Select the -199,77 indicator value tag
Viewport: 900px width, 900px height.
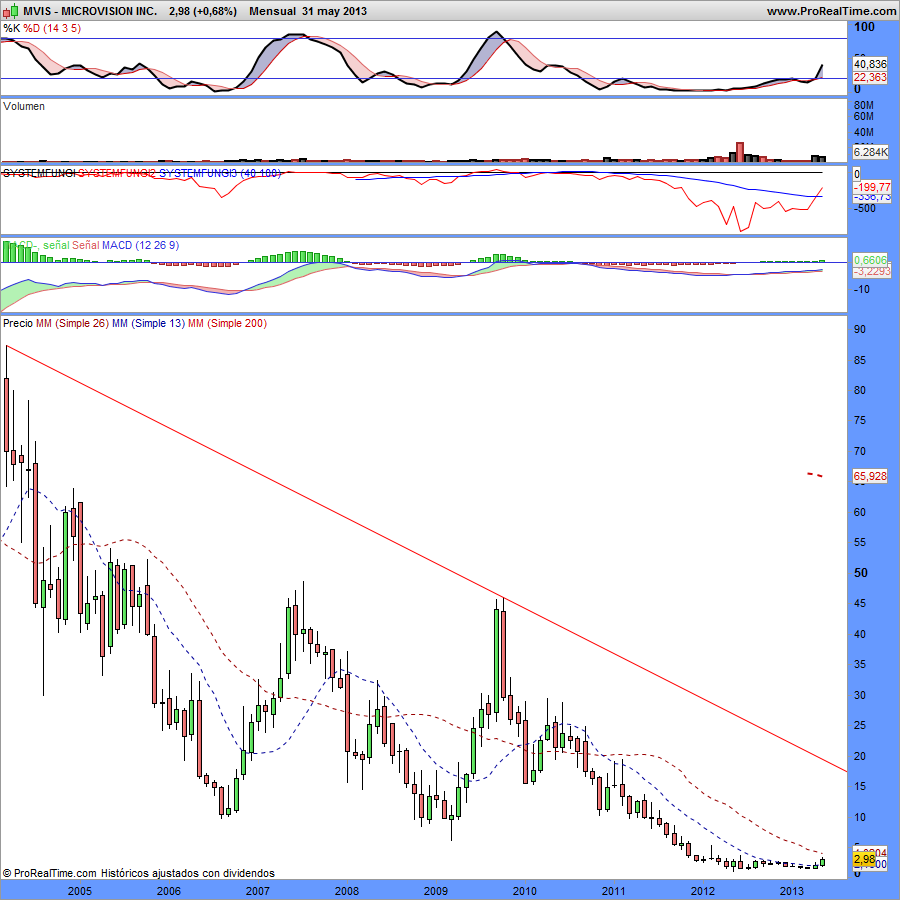(872, 187)
